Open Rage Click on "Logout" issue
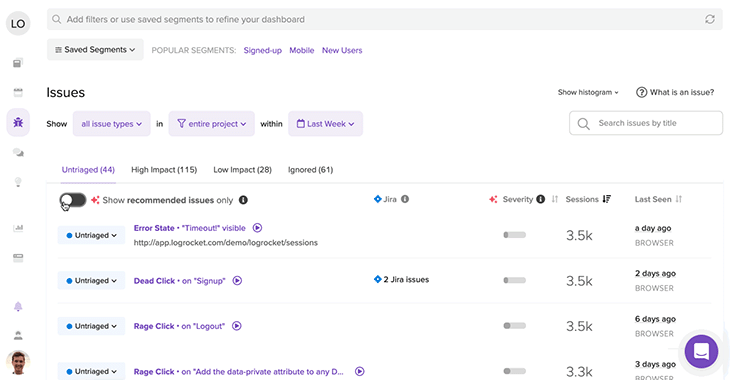 [179, 326]
